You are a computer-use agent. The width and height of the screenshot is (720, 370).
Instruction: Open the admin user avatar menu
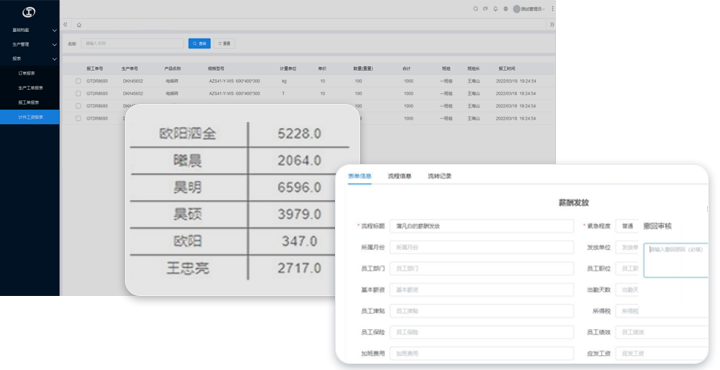[529, 9]
